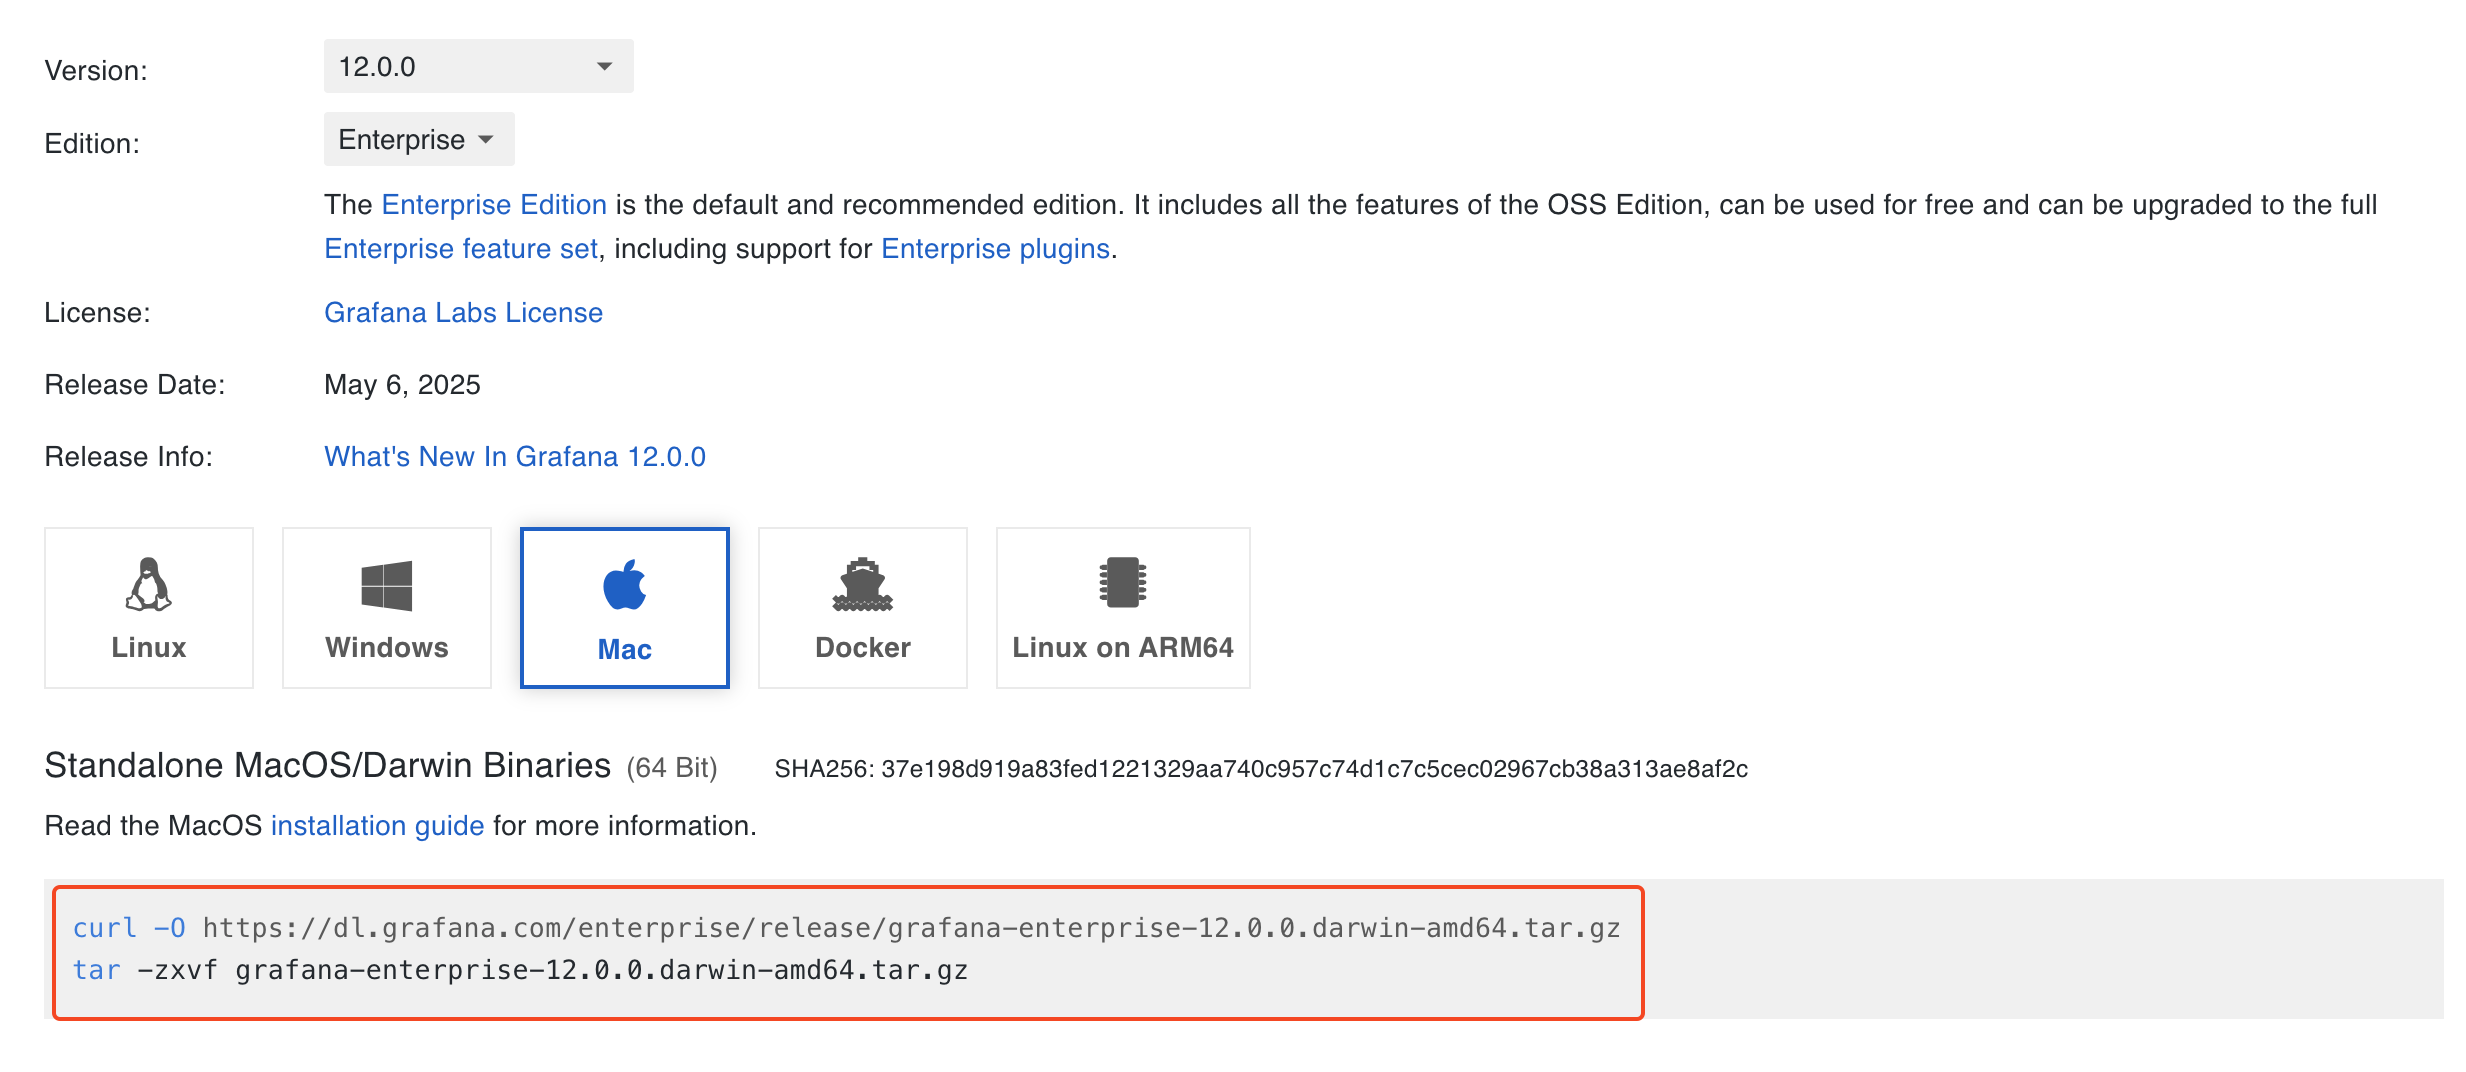This screenshot has width=2466, height=1072.
Task: Switch to the Docker tab label
Action: coord(863,648)
